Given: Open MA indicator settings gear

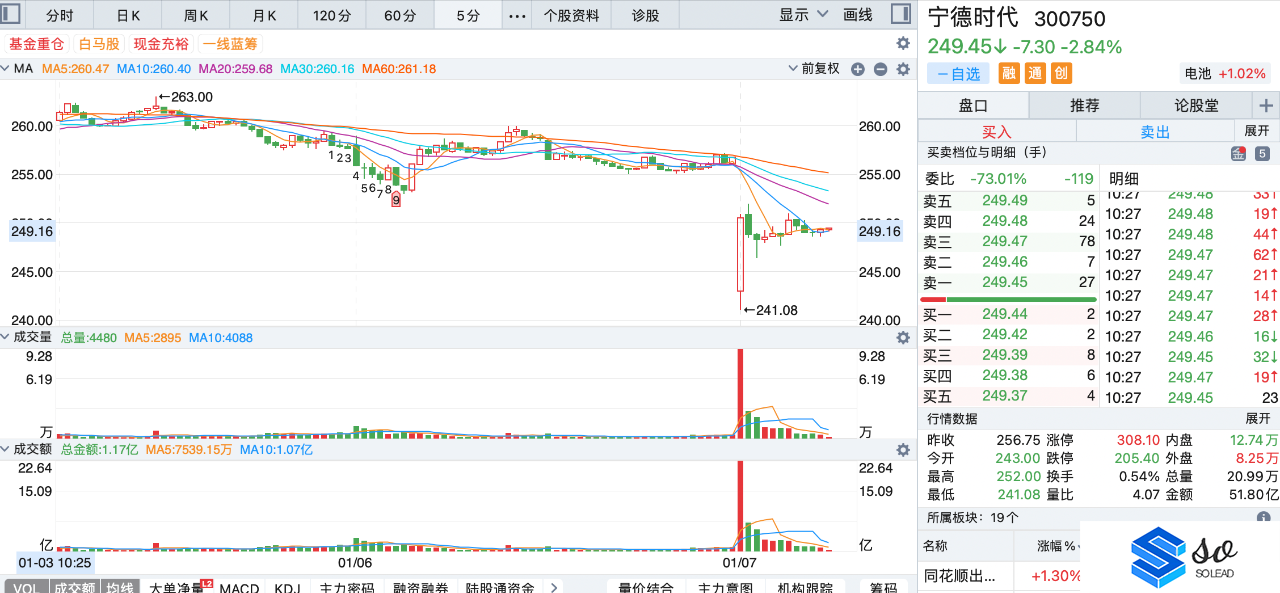Looking at the screenshot, I should [x=903, y=69].
